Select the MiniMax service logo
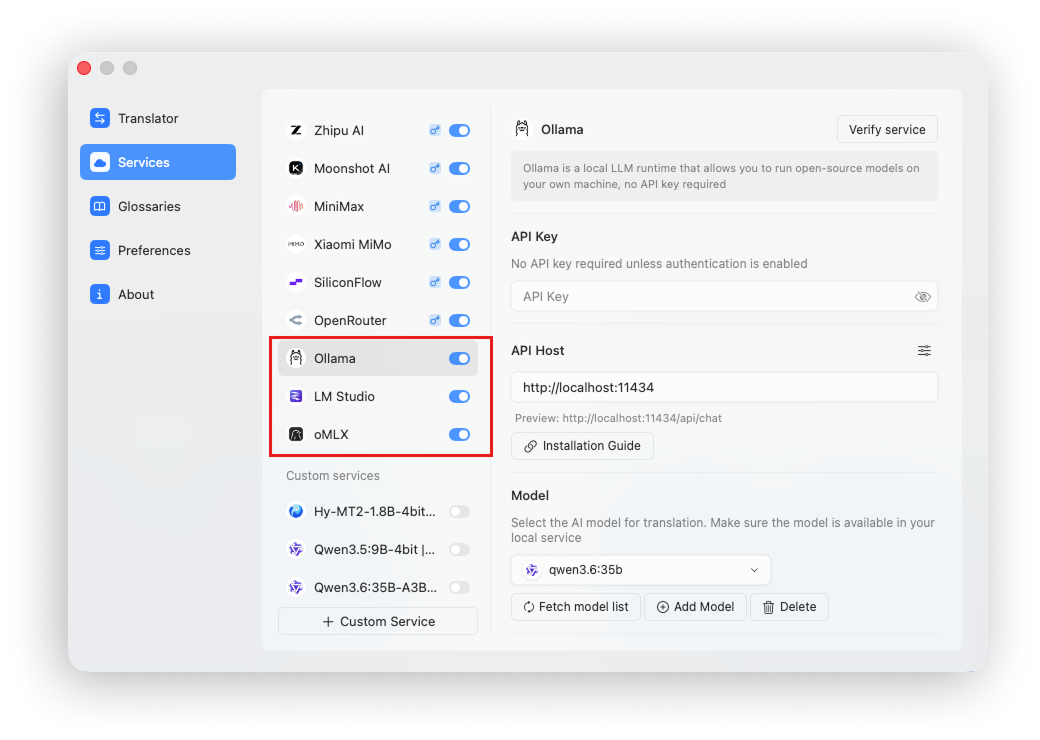The width and height of the screenshot is (1040, 740). 296,206
